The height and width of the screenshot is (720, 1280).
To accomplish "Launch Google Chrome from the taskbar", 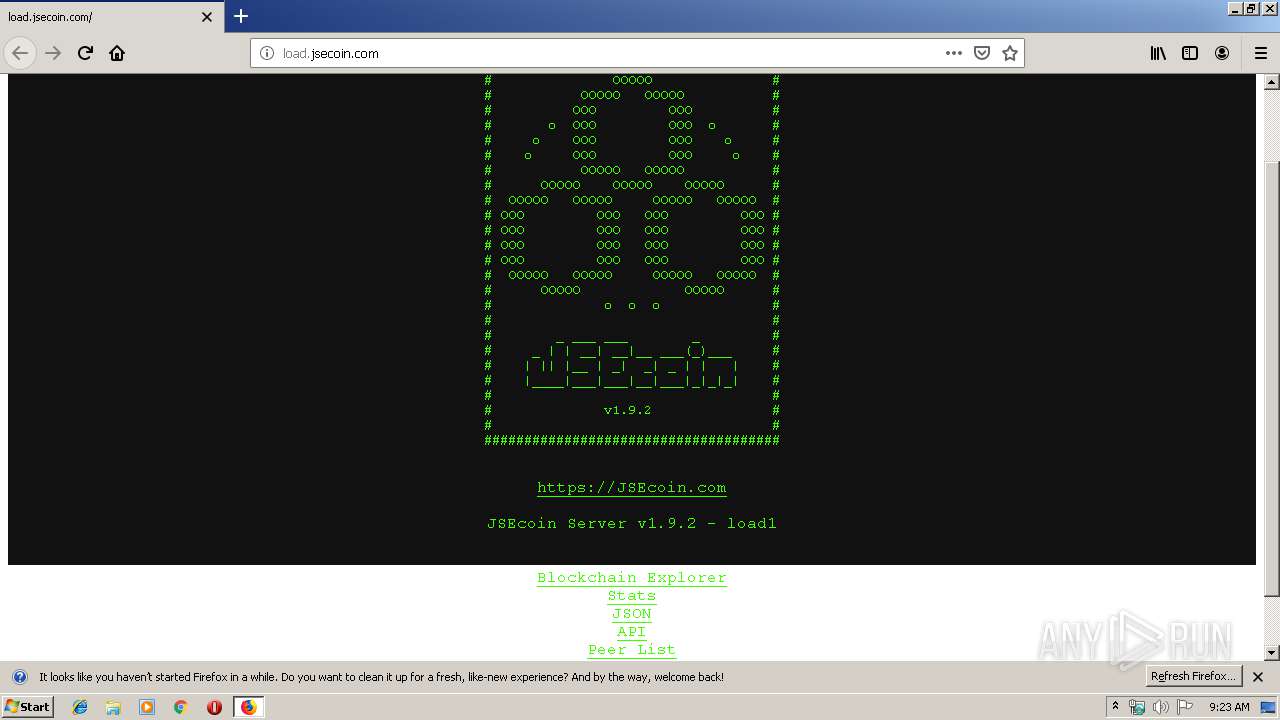I will 181,707.
